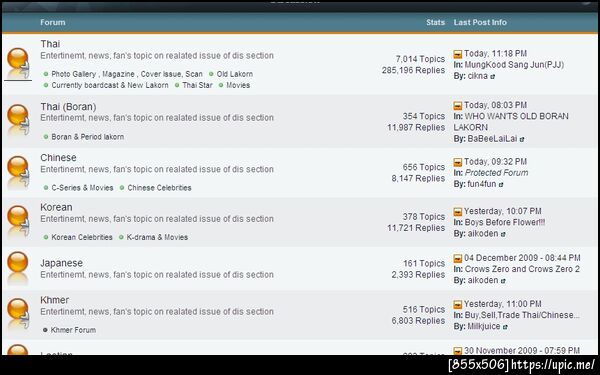
Task: Open the K-drama & Movies subforum
Action: [157, 237]
